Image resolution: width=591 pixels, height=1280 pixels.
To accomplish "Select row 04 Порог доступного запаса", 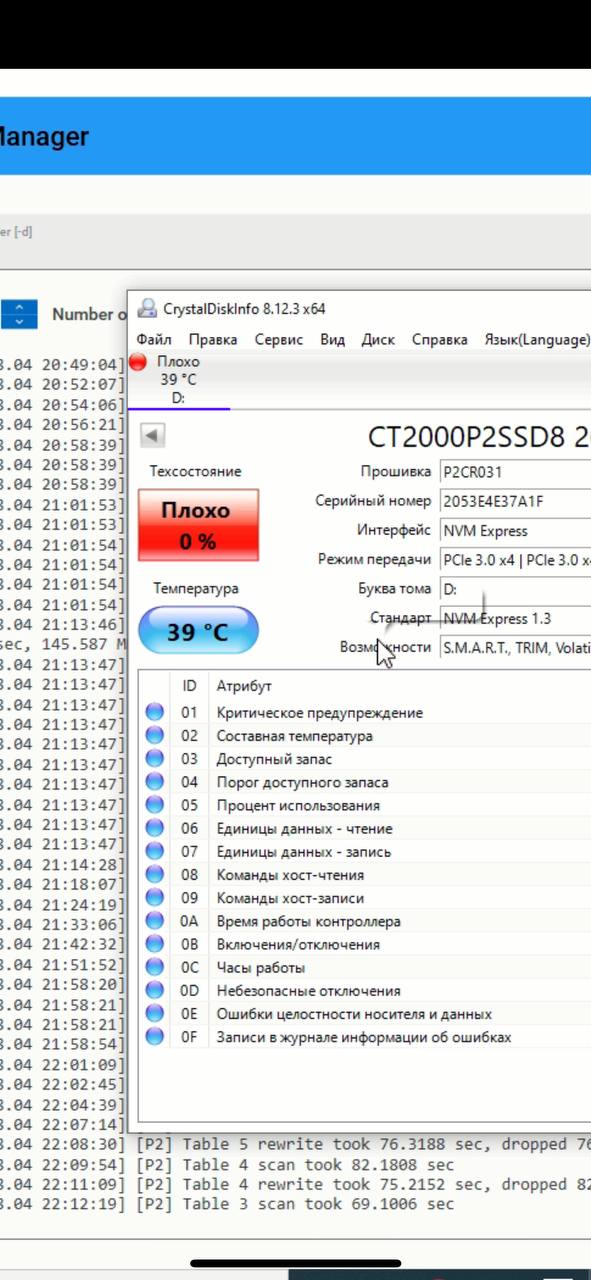I will pyautogui.click(x=365, y=782).
